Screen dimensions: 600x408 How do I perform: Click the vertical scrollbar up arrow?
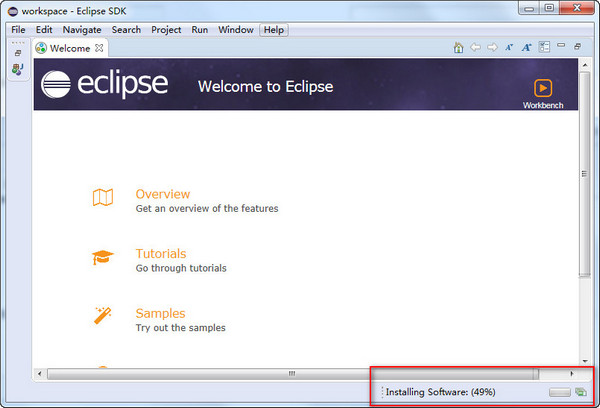click(x=585, y=65)
